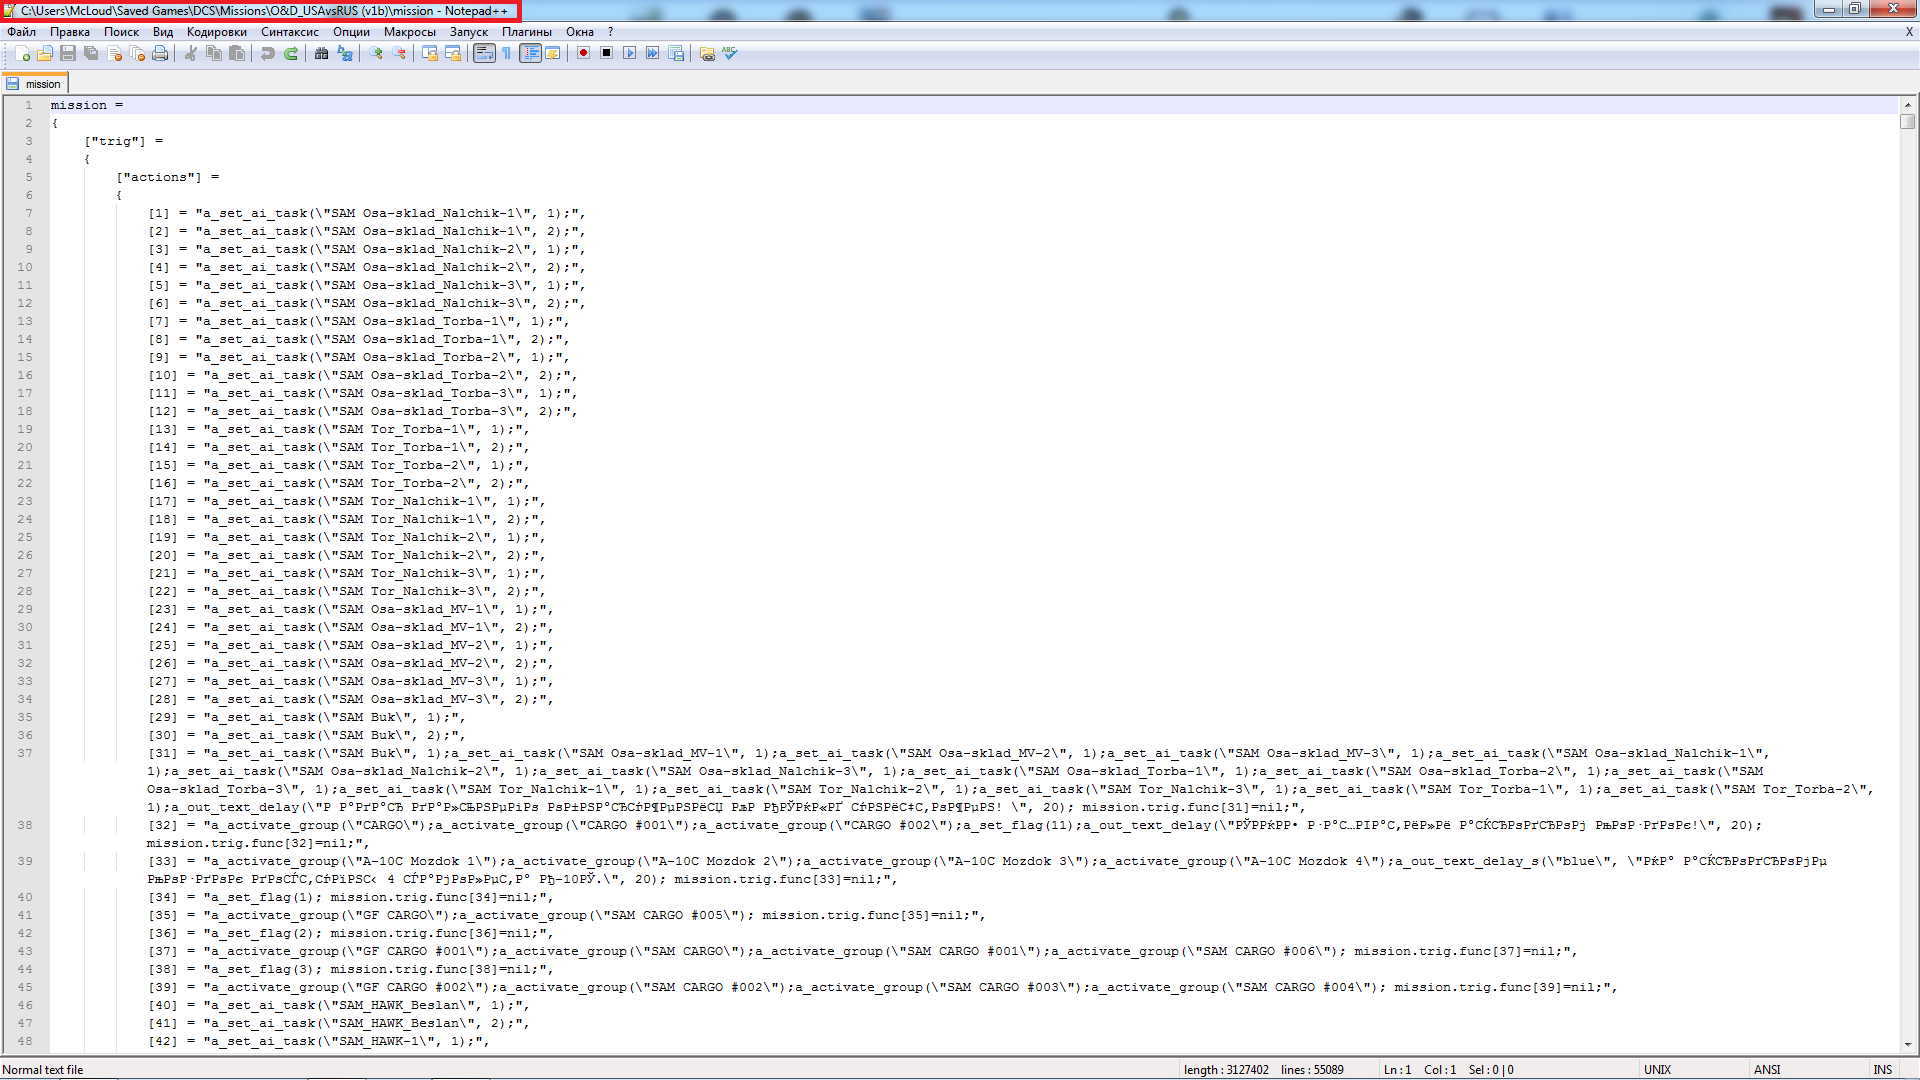Toggle word wrap in the toolbar
Viewport: 1920px width, 1080px height.
(484, 54)
